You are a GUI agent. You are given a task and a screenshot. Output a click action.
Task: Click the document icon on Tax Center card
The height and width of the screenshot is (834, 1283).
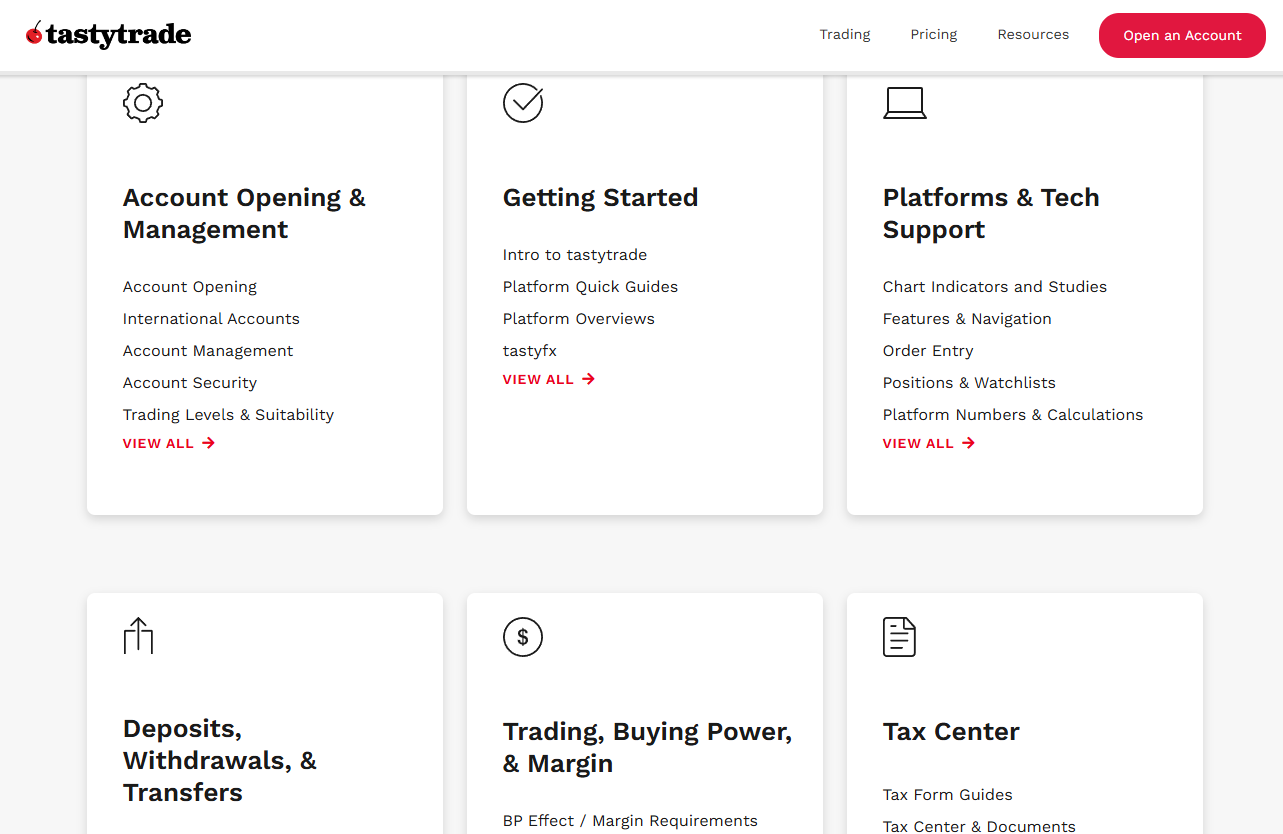(x=900, y=637)
